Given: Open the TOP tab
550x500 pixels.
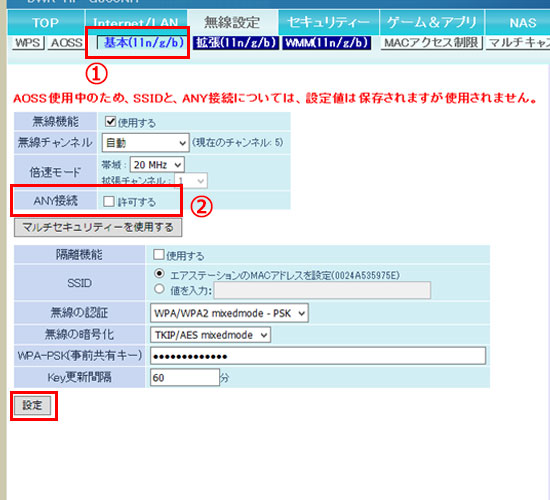Looking at the screenshot, I should coord(46,22).
